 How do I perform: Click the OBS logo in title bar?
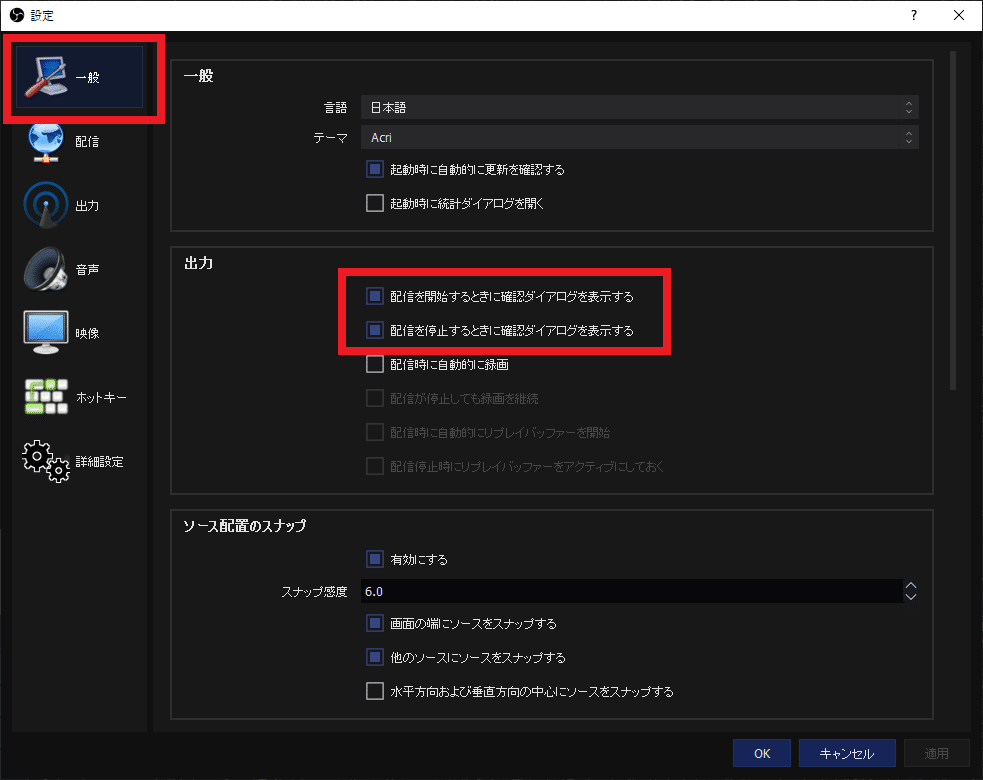[17, 15]
